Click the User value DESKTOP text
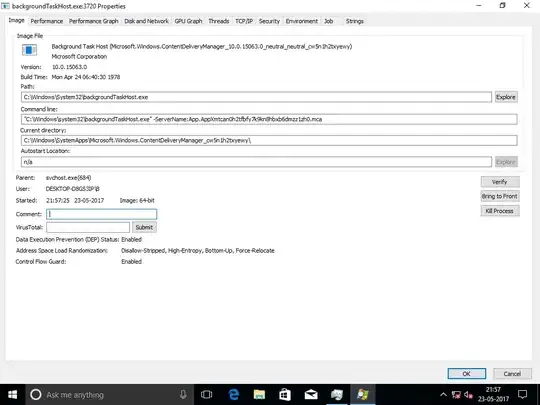 [73, 189]
